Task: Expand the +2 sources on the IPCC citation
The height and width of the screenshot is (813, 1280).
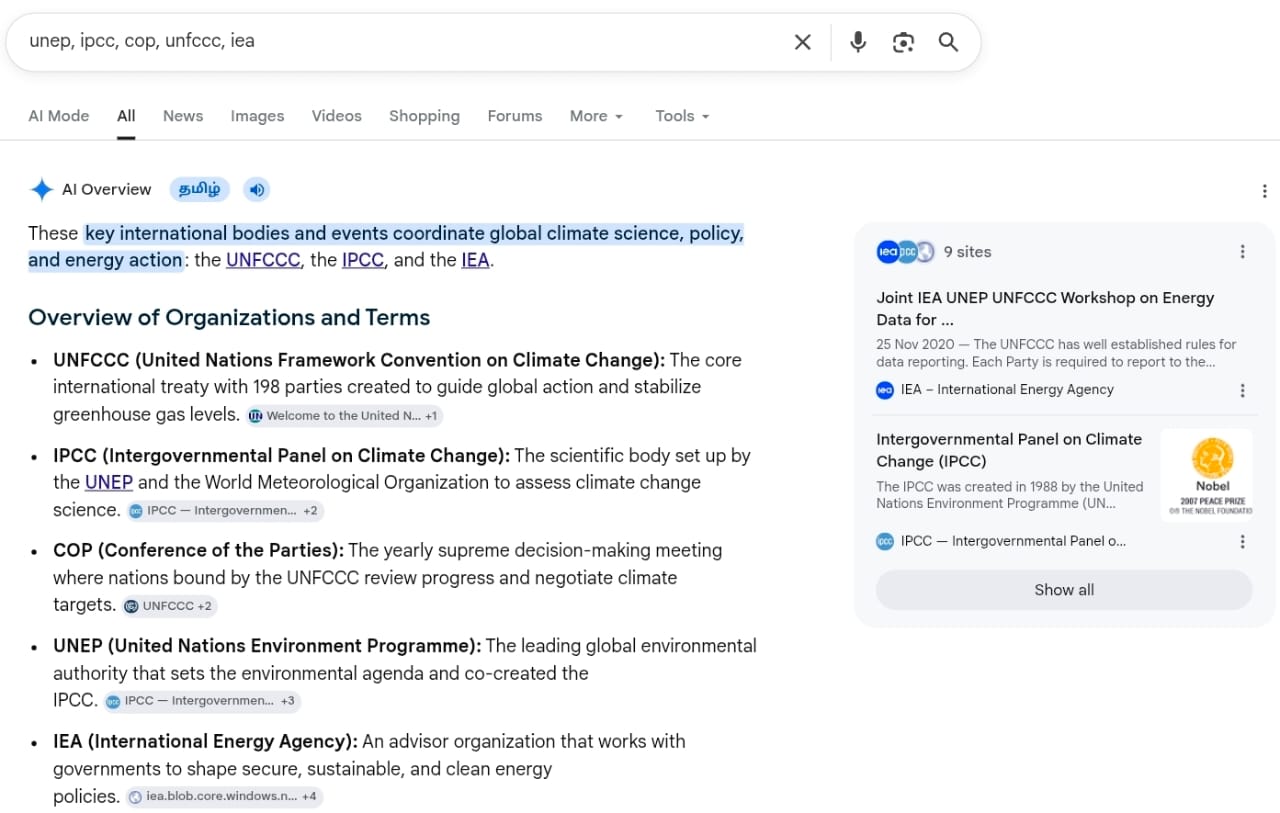Action: (x=310, y=511)
